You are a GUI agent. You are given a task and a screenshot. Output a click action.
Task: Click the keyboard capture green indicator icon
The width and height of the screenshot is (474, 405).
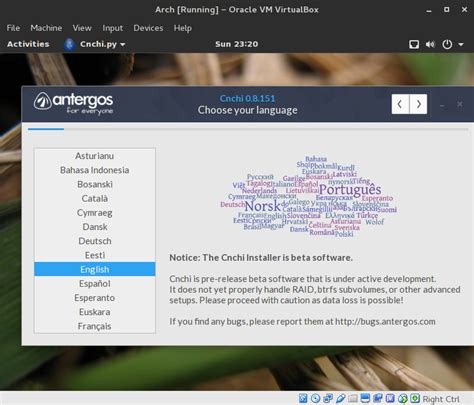(x=415, y=398)
